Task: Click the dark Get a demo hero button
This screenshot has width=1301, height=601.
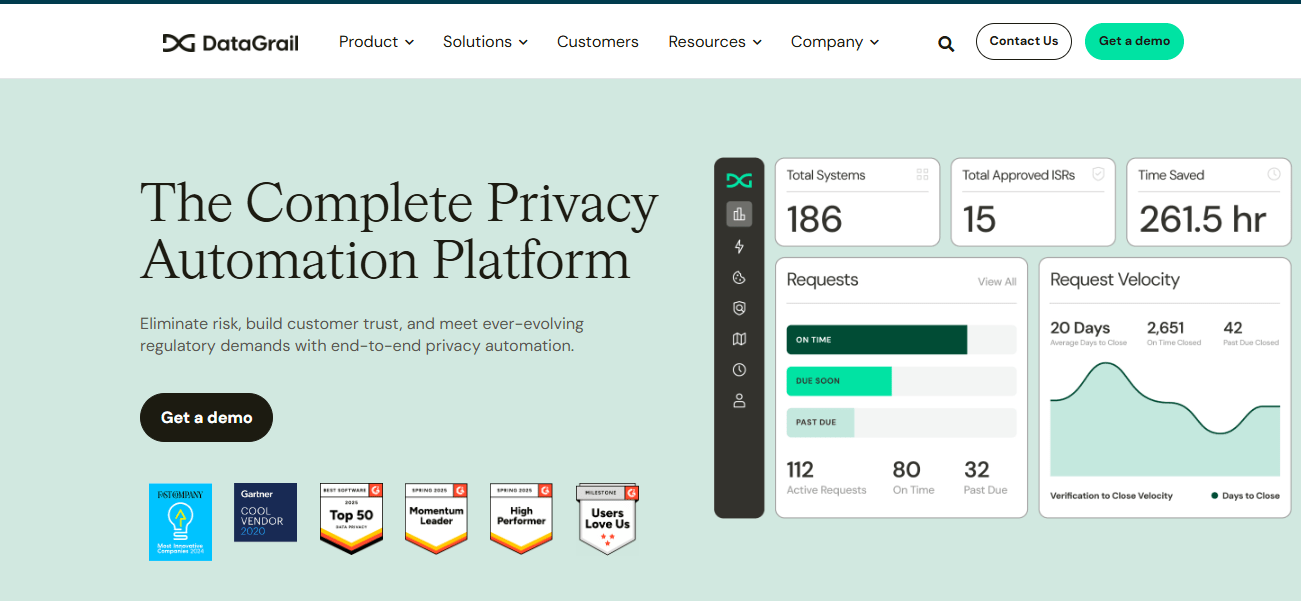Action: click(206, 417)
